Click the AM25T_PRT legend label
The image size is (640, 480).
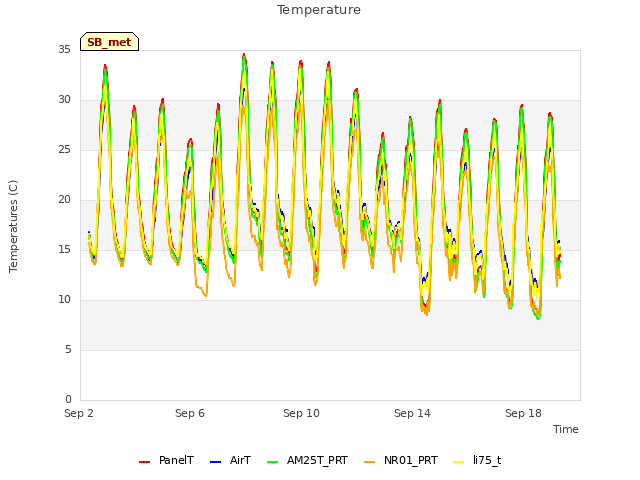317,460
